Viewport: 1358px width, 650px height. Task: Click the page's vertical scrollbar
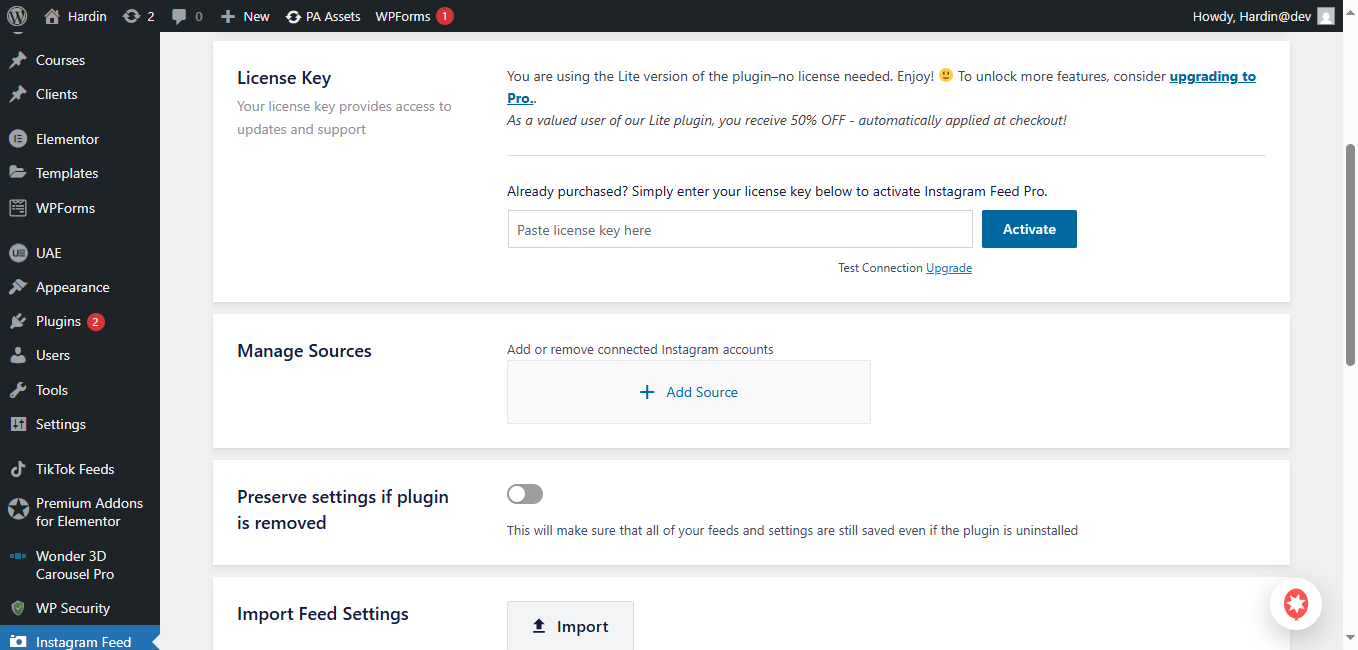click(1350, 254)
